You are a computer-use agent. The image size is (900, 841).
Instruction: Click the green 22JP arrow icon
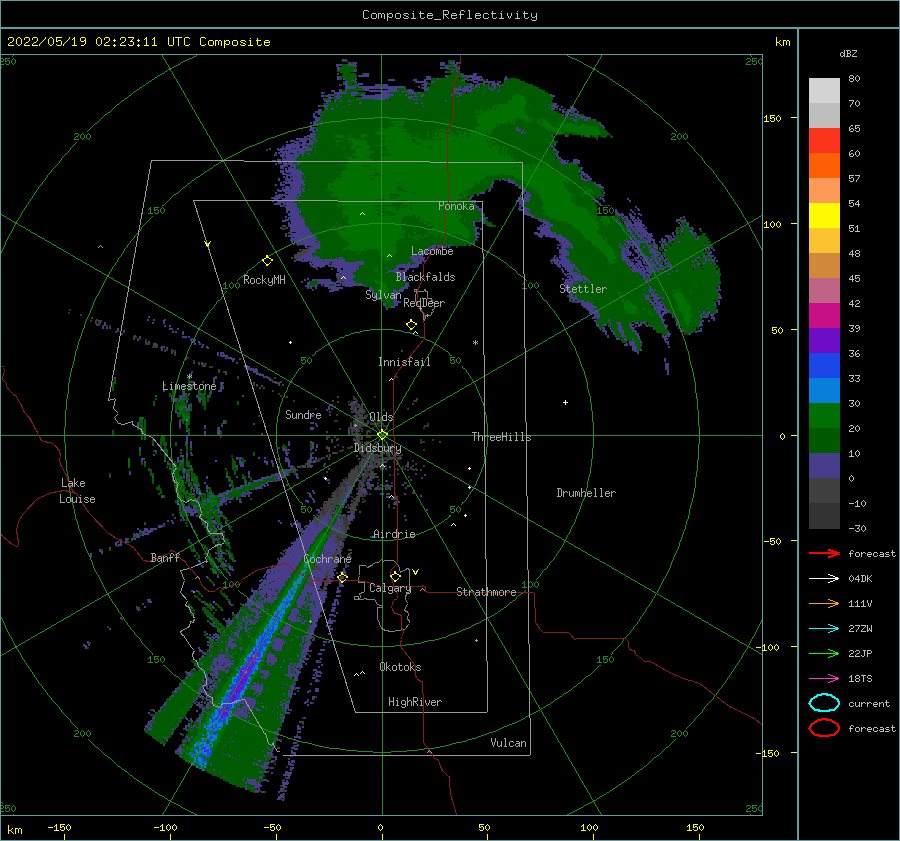coord(824,653)
